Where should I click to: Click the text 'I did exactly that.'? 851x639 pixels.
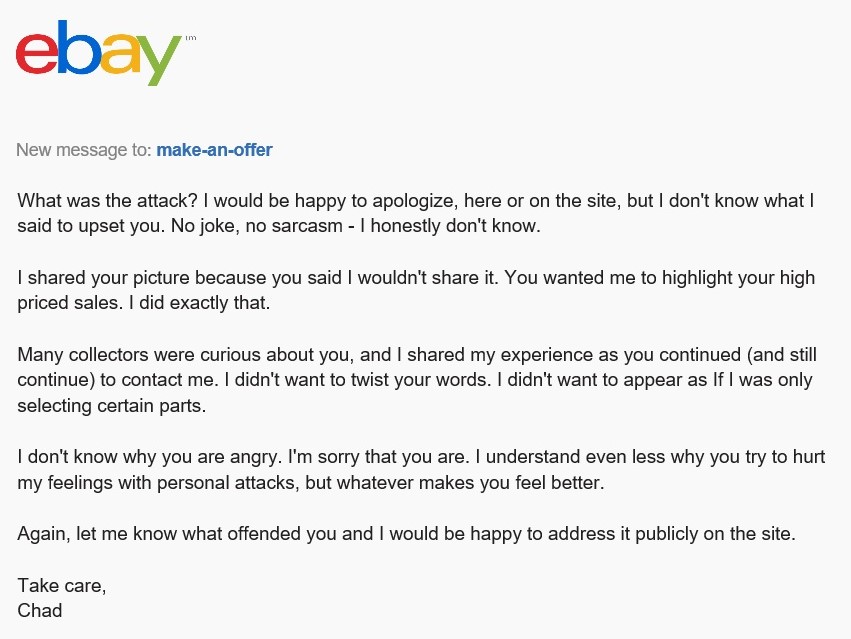(x=199, y=303)
